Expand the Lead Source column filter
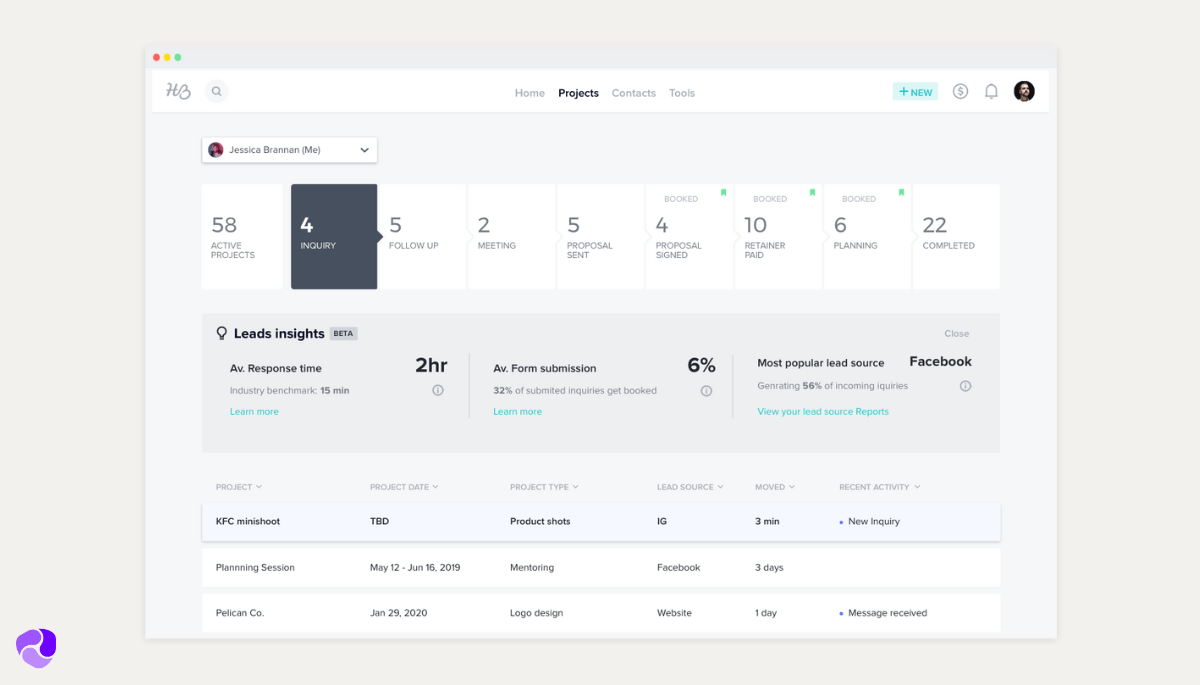 (689, 487)
